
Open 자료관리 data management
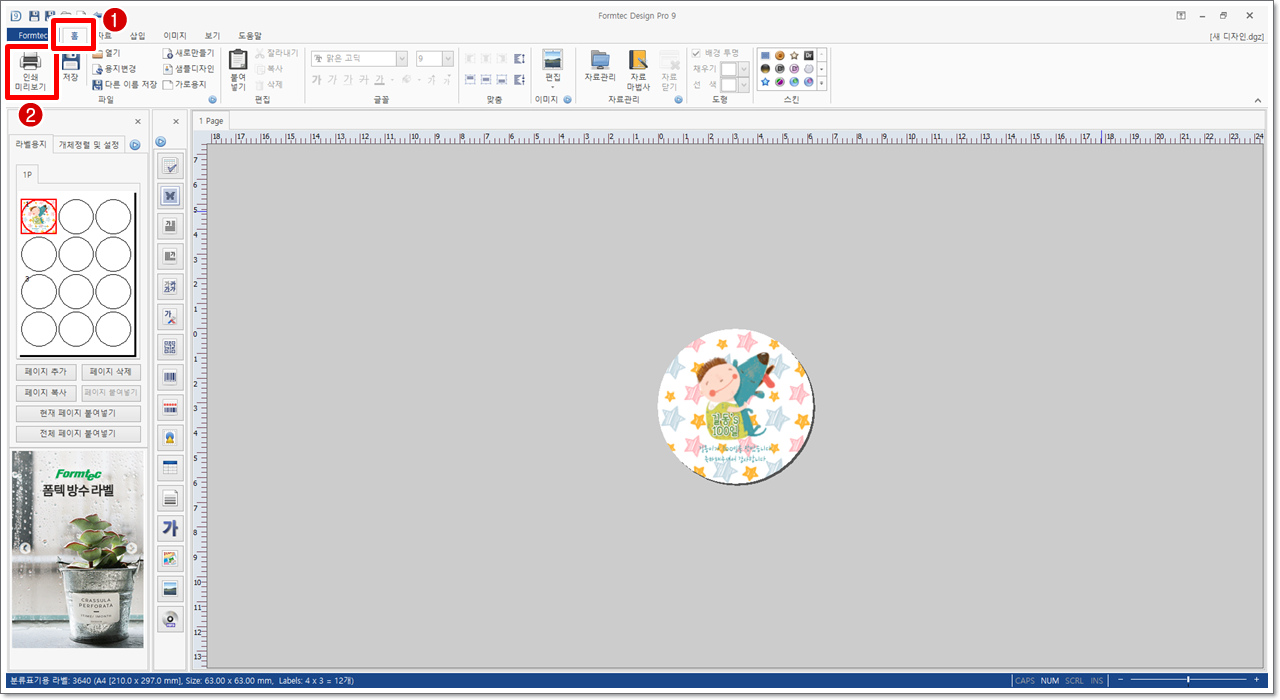pyautogui.click(x=600, y=66)
